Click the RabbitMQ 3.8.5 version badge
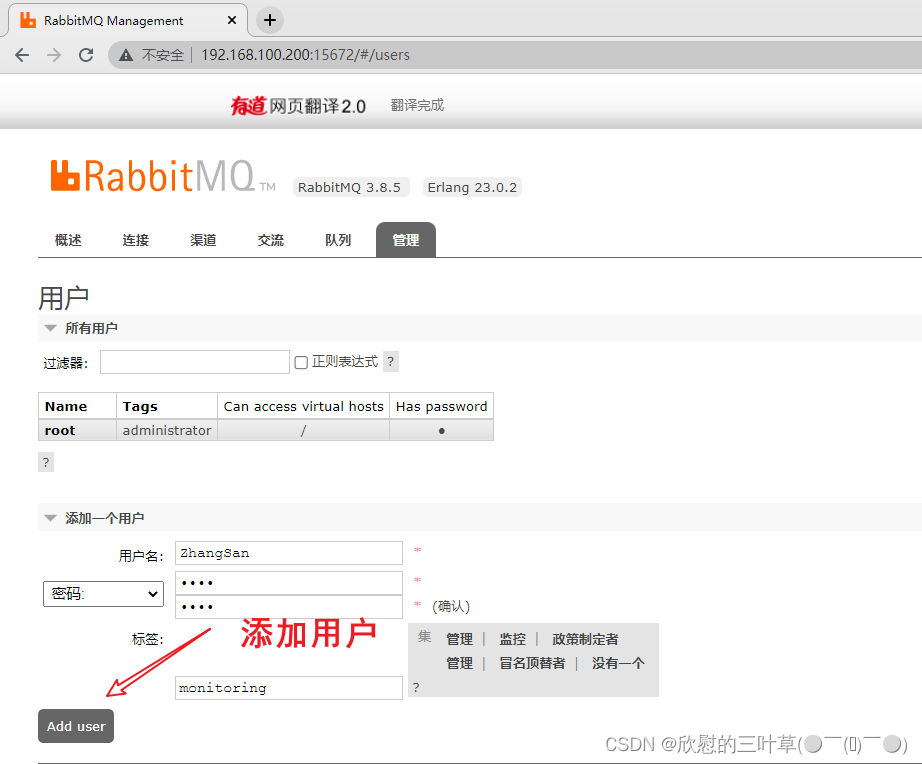Screen dimensions: 922x764 [349, 188]
